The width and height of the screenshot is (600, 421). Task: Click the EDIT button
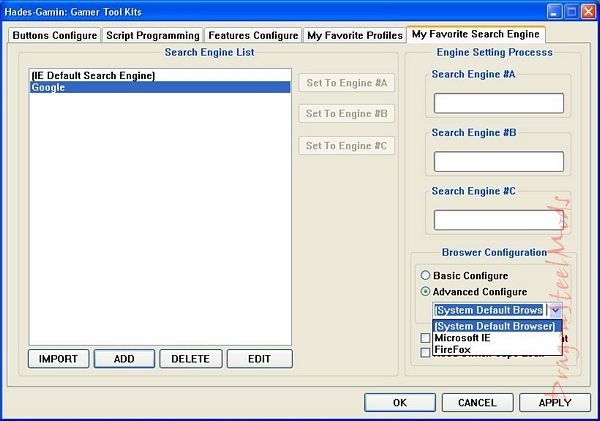click(259, 359)
